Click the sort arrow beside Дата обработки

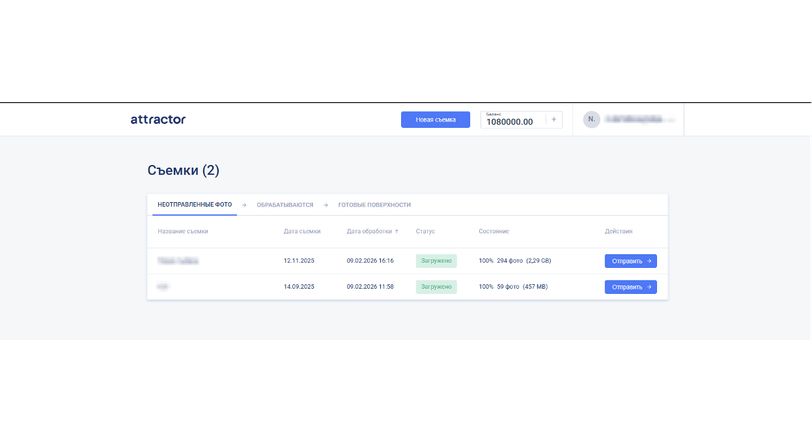click(x=397, y=231)
